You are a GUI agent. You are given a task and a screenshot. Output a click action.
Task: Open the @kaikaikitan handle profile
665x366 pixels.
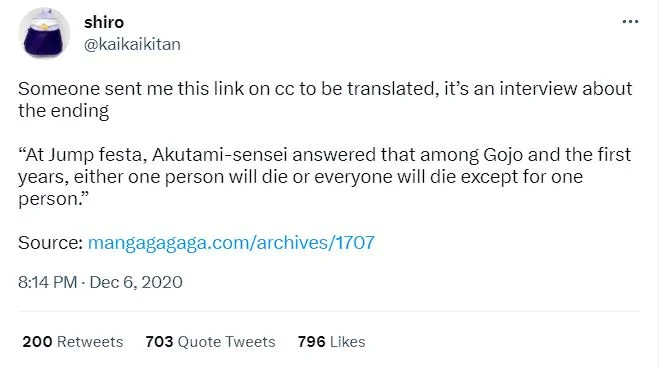tap(132, 44)
